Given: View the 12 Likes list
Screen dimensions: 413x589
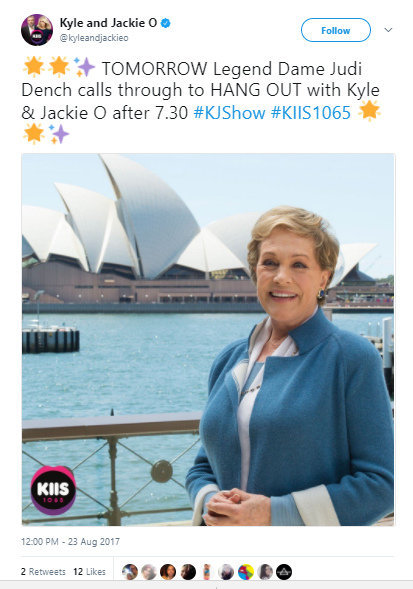Looking at the screenshot, I should [x=89, y=572].
